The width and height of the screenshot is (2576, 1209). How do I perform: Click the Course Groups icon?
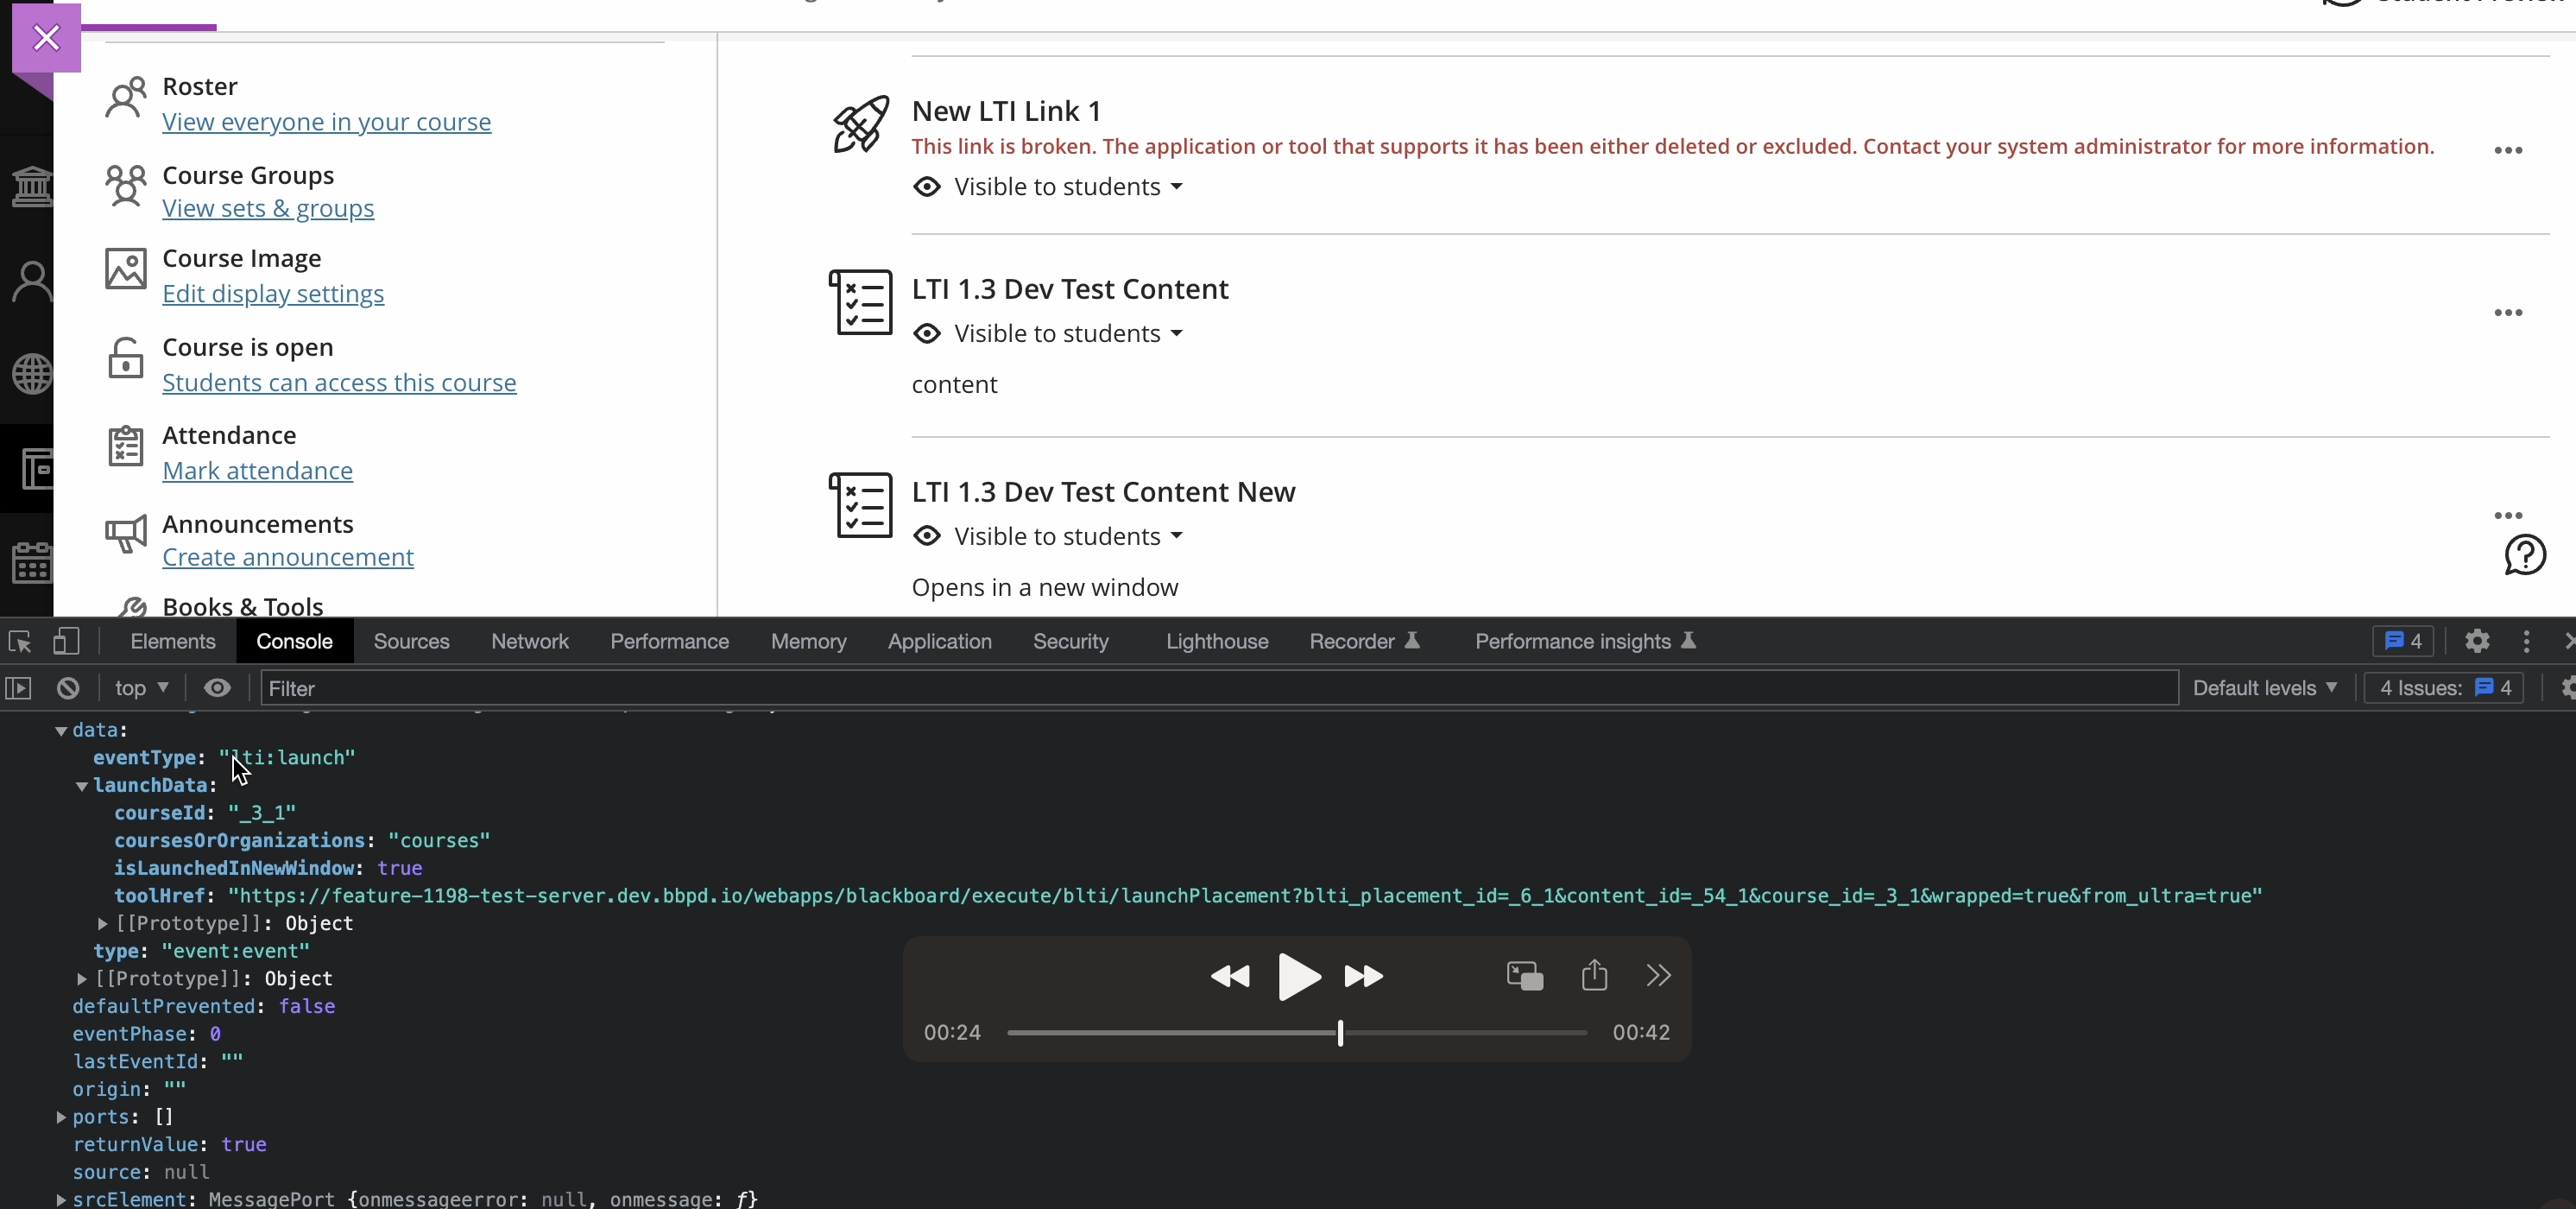point(126,186)
